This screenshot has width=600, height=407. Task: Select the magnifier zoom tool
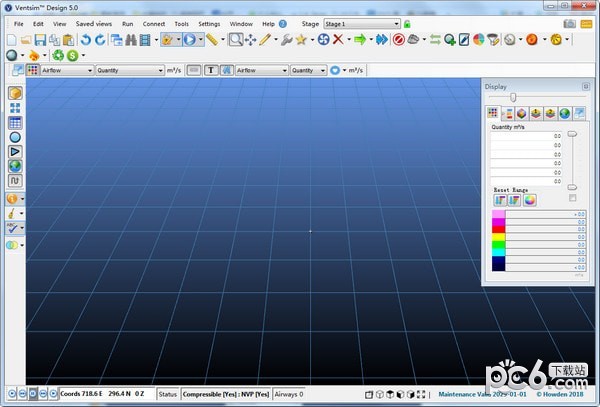[236, 39]
